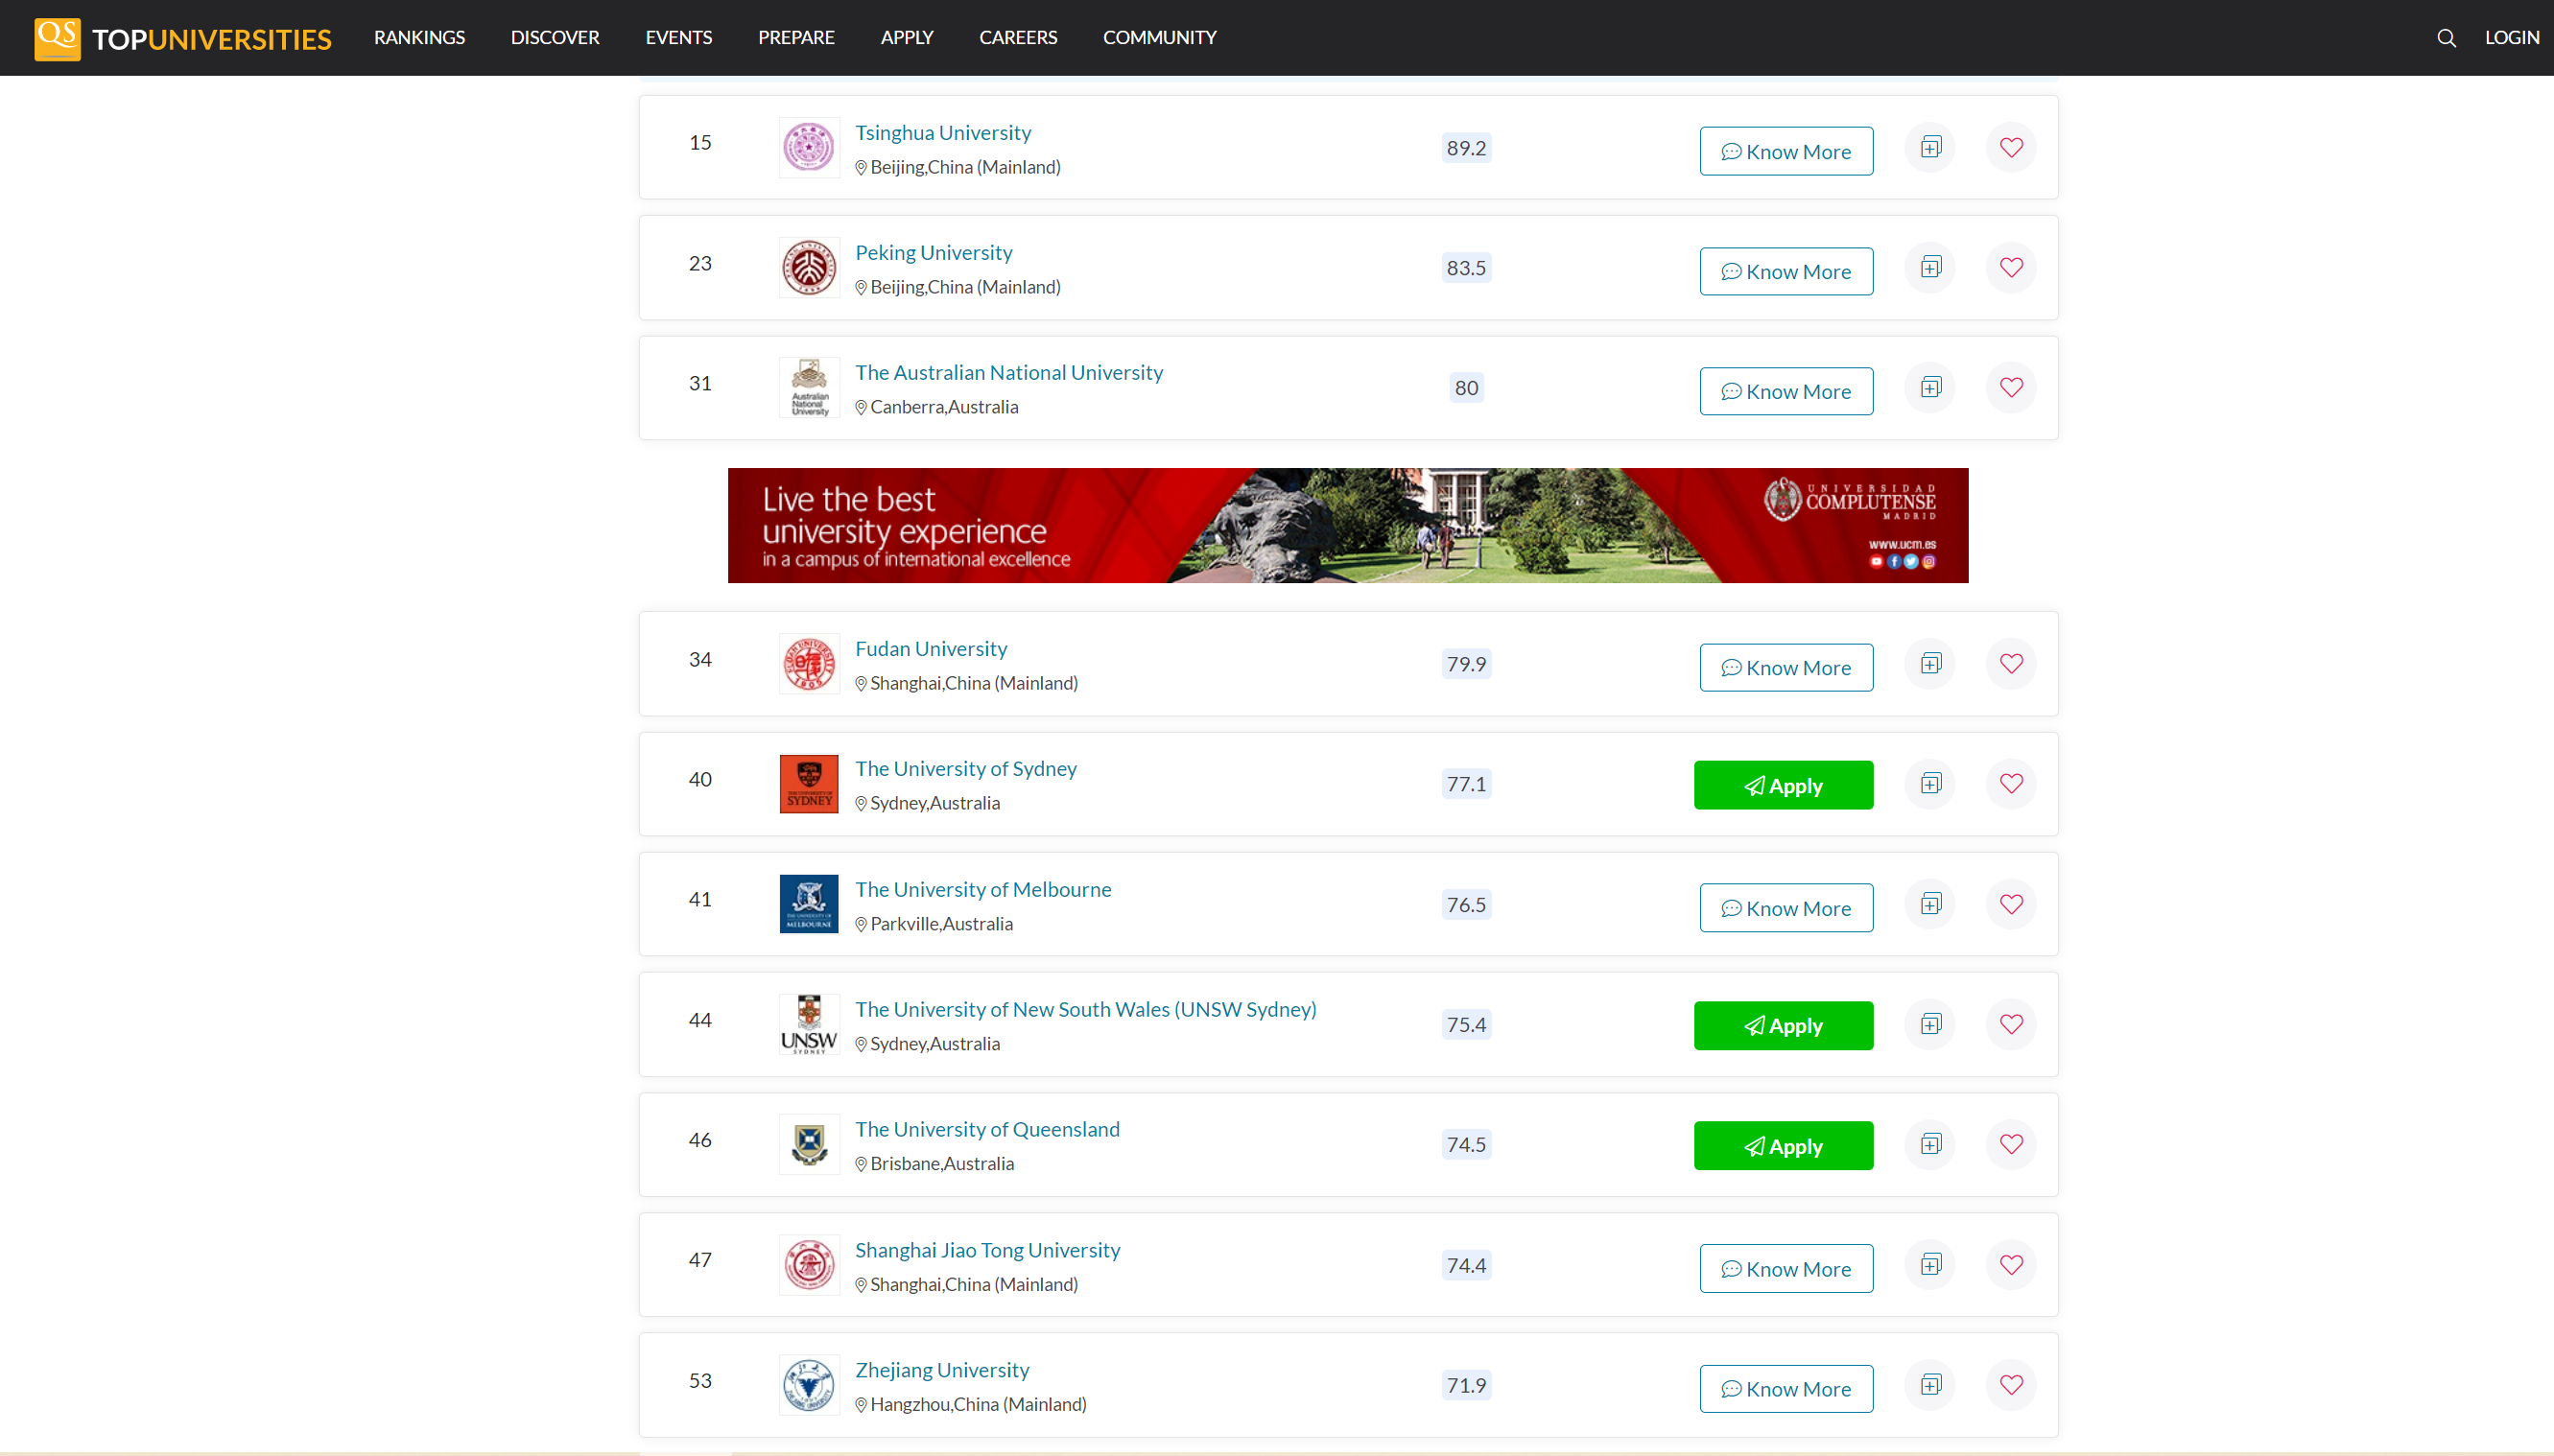Favorite Tsinghua University with heart icon

click(x=2011, y=148)
